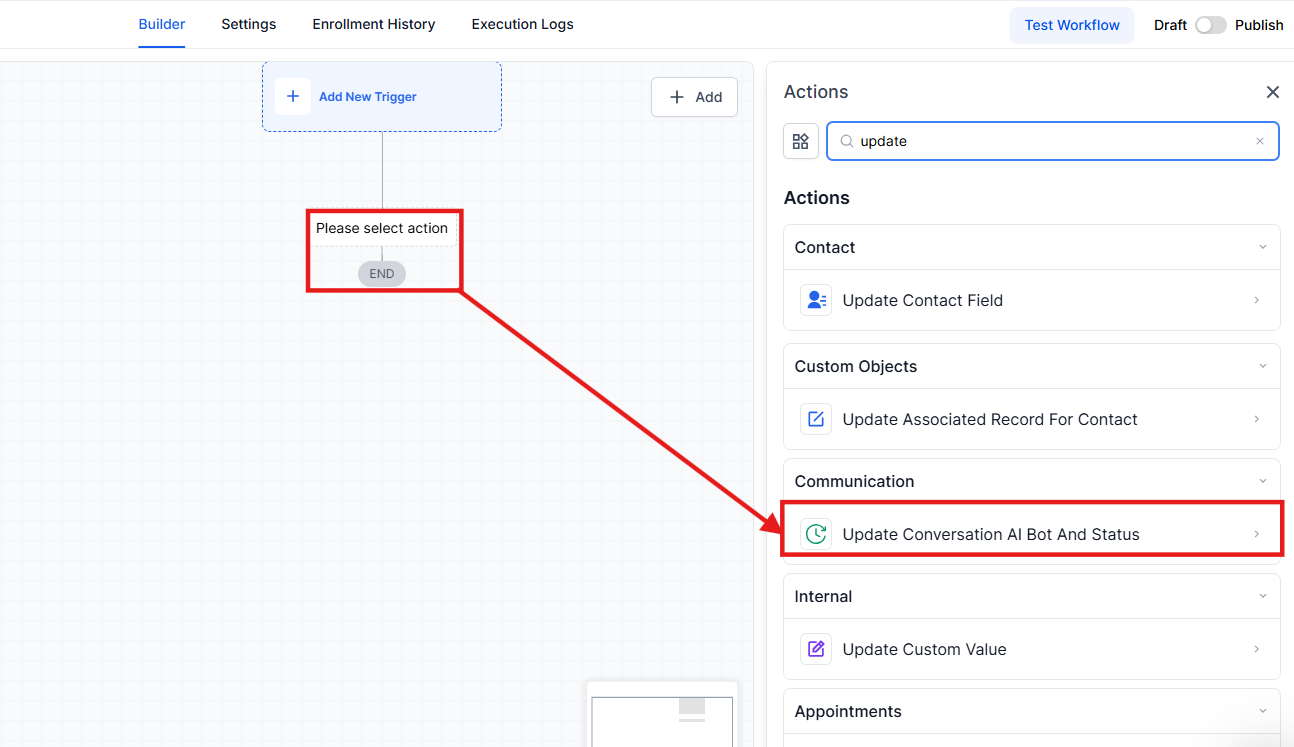Click the Update Conversation AI Bot clock icon
This screenshot has width=1294, height=747.
point(816,534)
